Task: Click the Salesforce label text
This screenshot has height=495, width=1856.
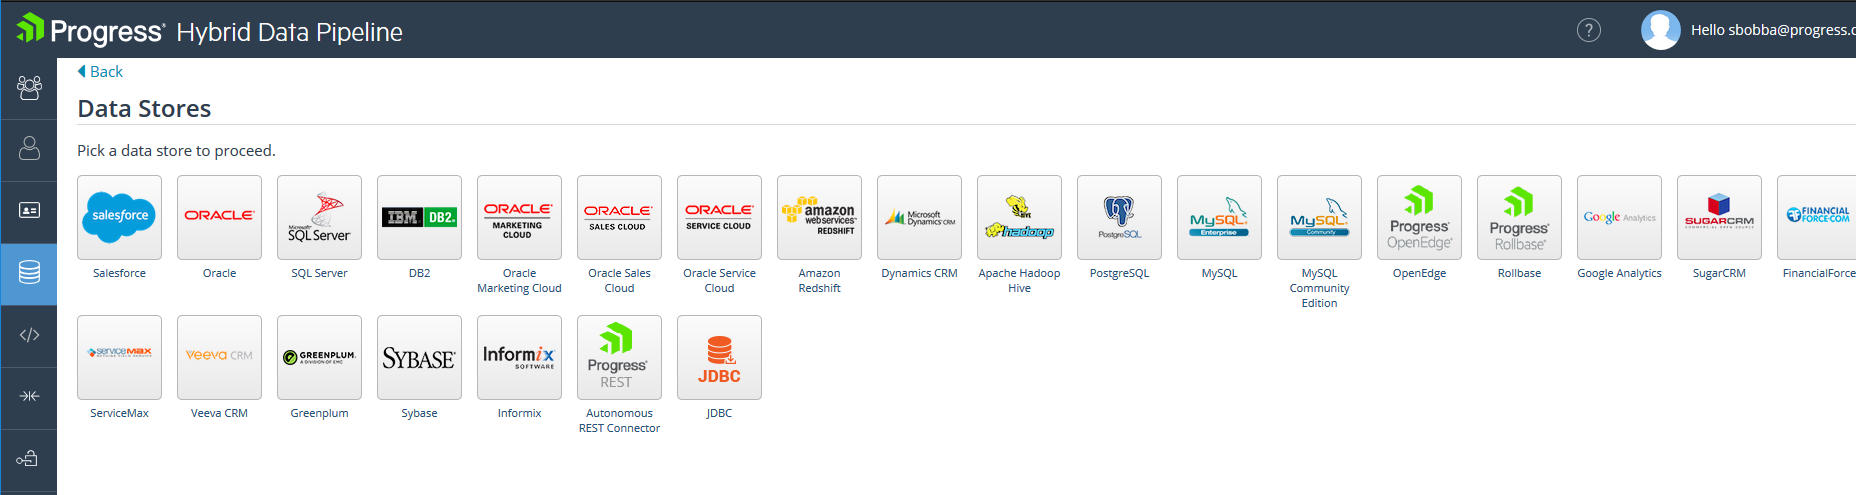Action: pos(119,273)
